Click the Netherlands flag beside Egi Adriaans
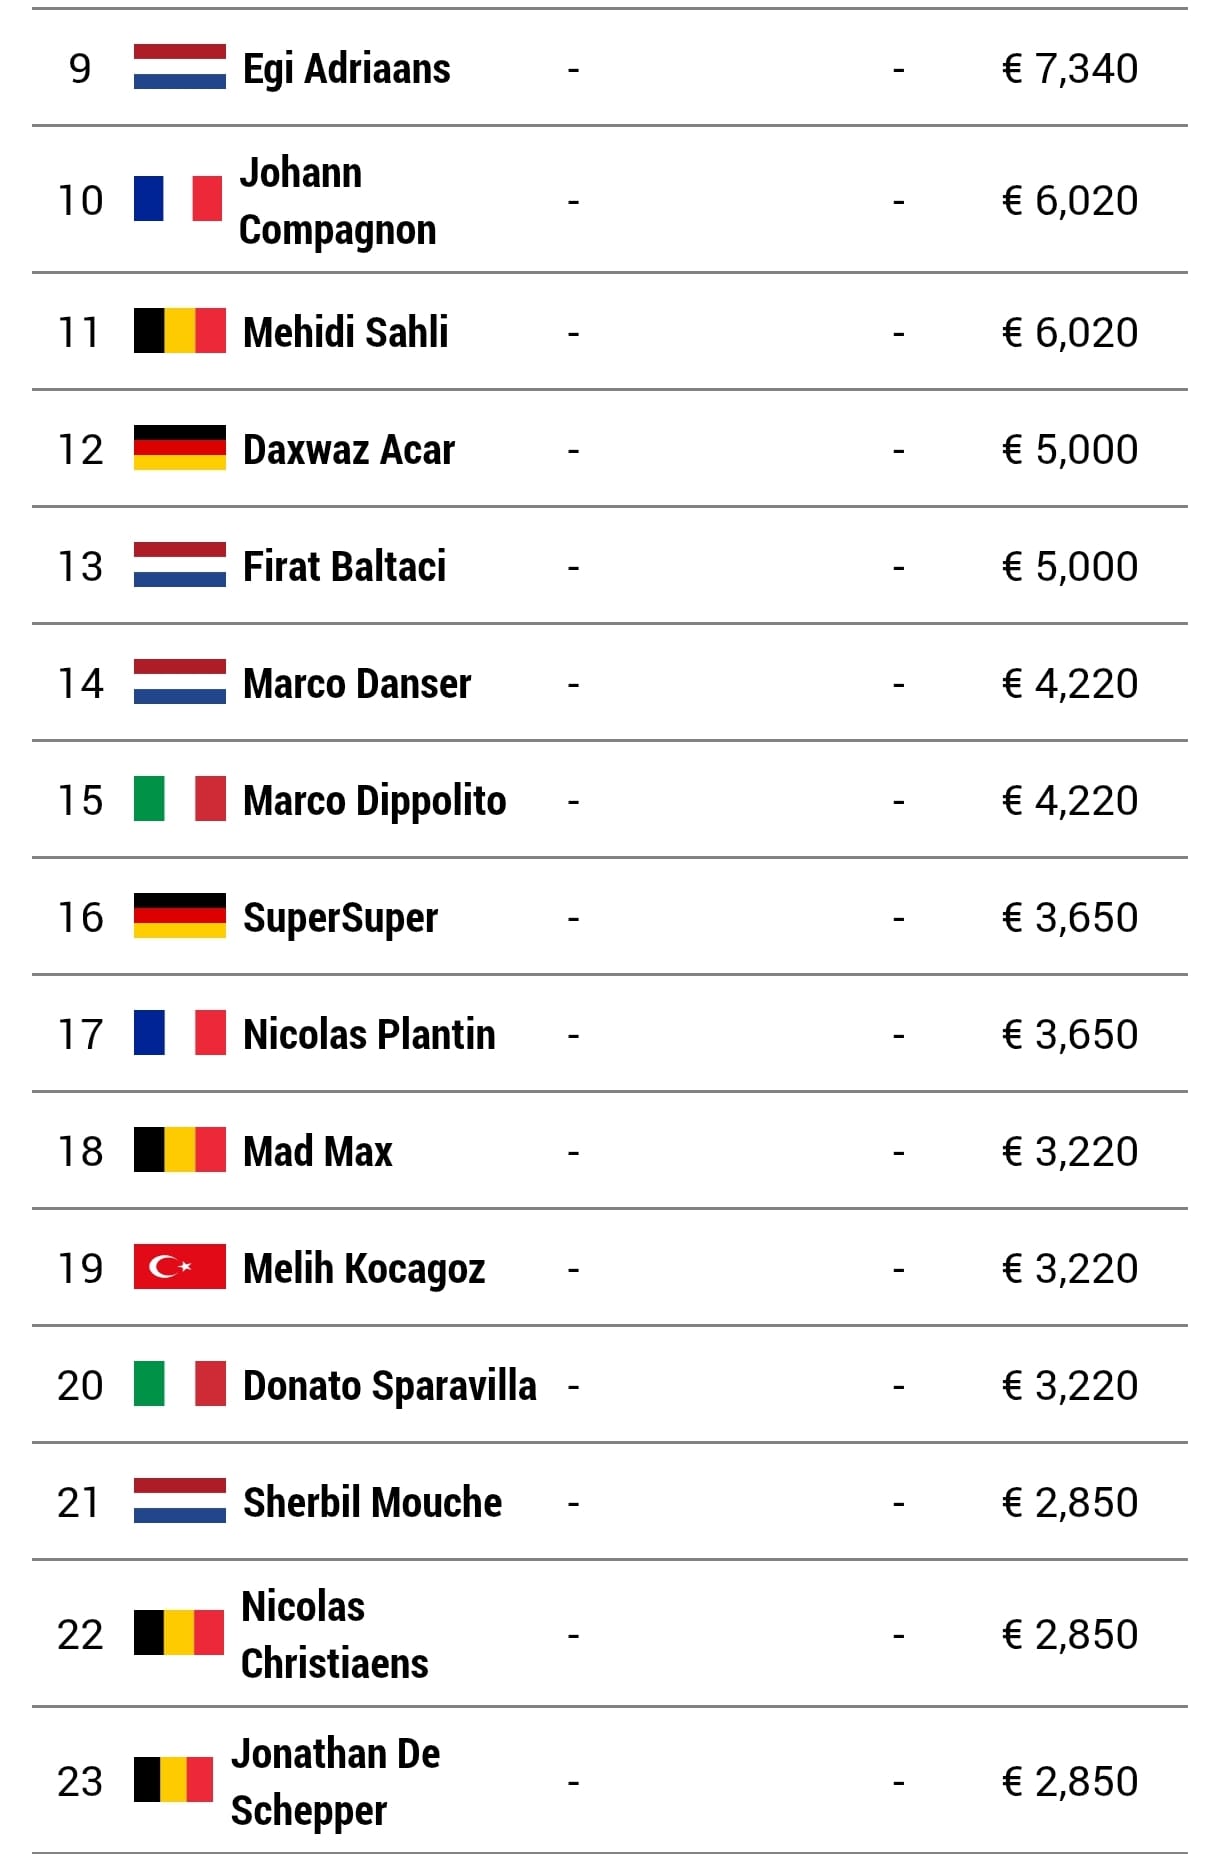 pos(180,68)
